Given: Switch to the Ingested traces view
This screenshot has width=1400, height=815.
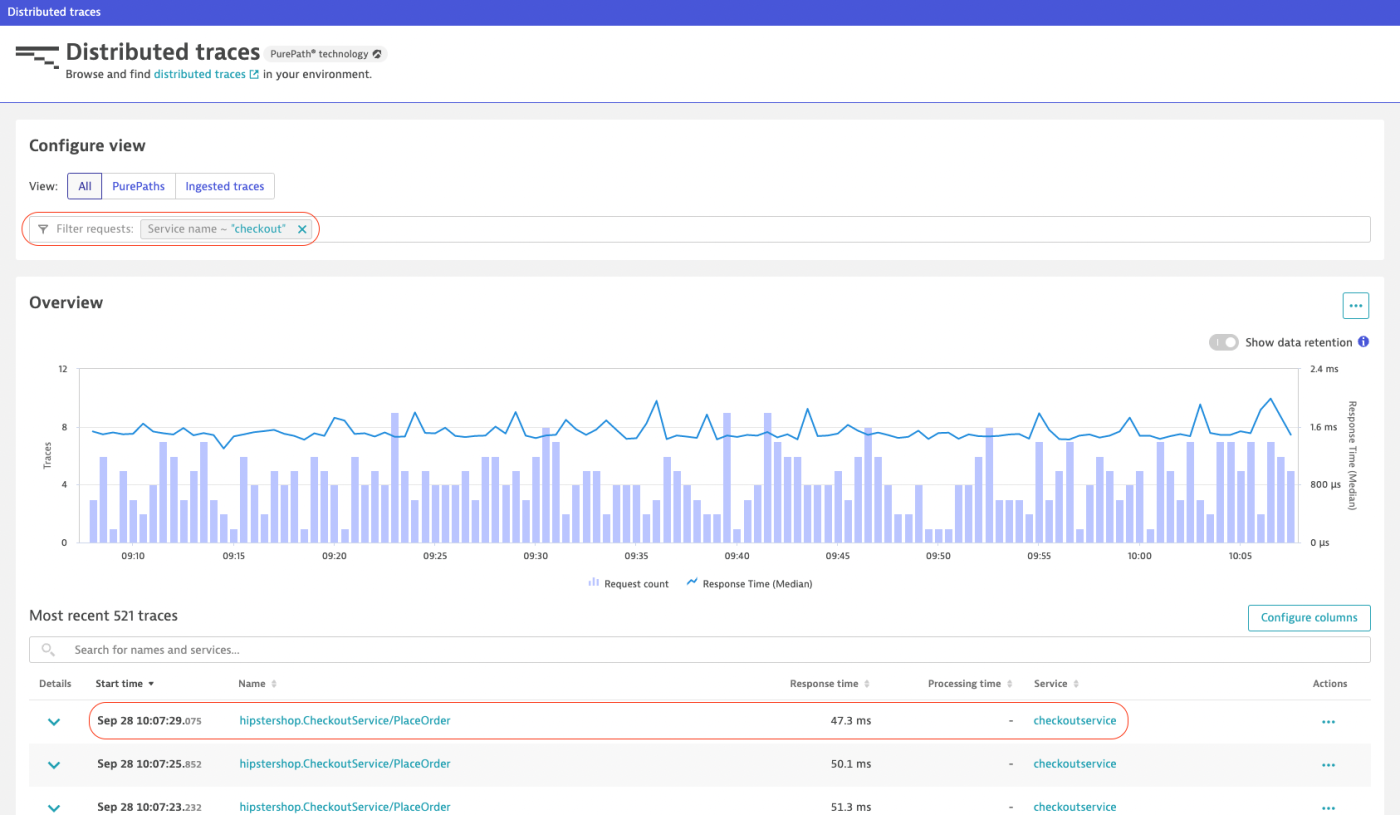Looking at the screenshot, I should click(224, 186).
